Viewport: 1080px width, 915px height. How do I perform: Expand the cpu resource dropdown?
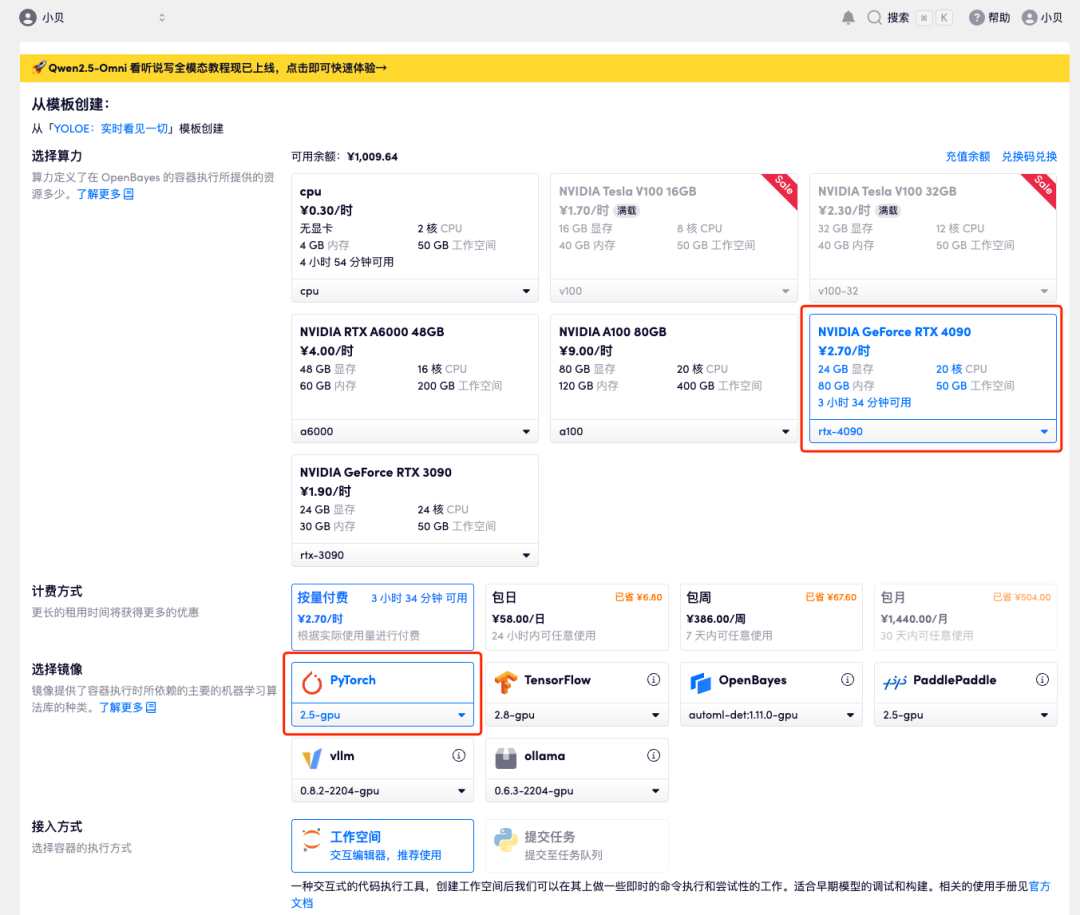(x=414, y=291)
